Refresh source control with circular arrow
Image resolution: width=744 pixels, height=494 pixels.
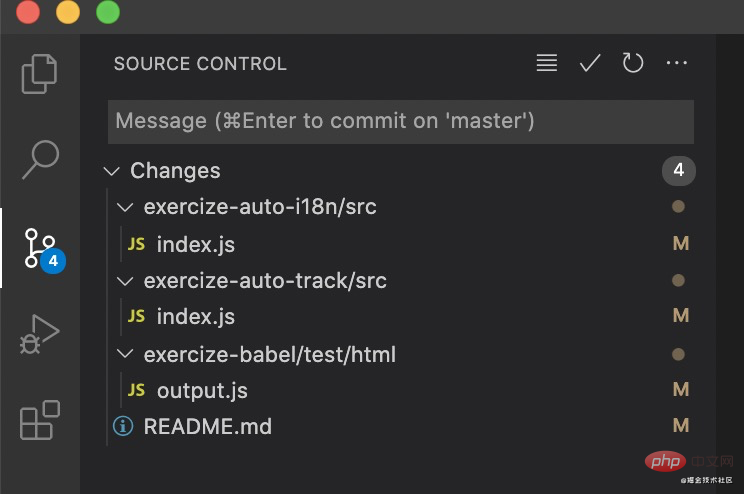pos(633,63)
